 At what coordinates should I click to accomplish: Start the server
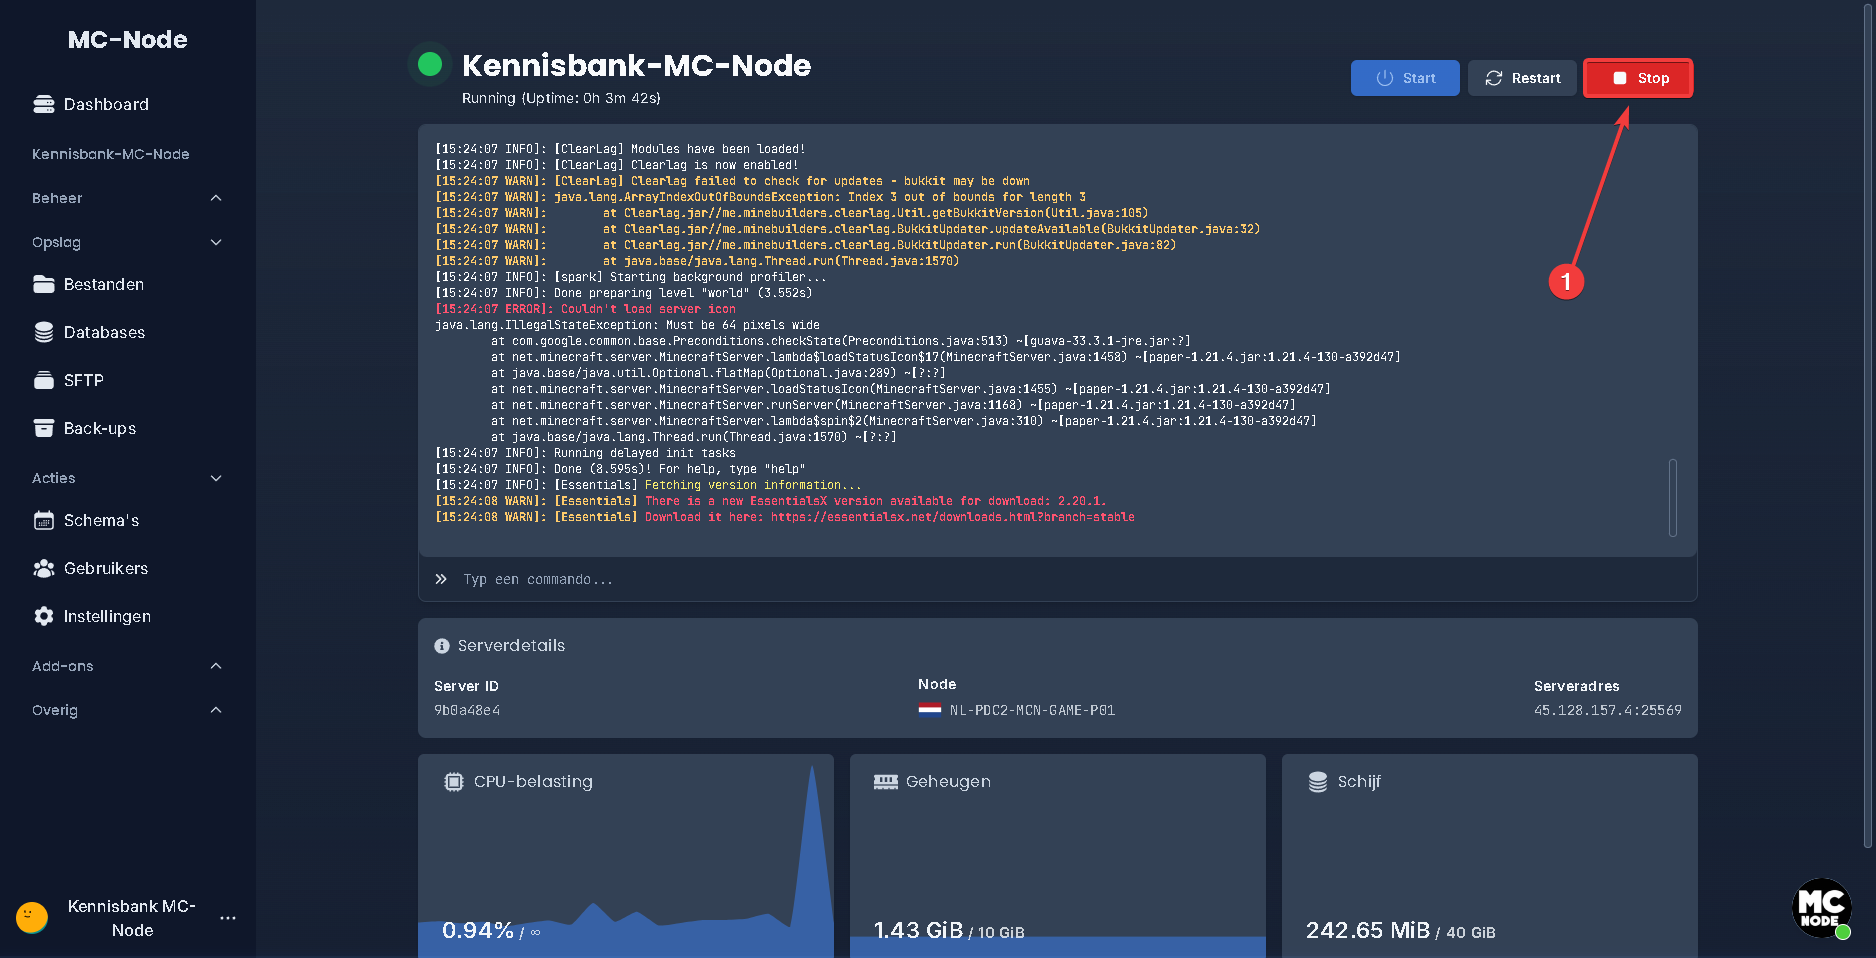1405,78
